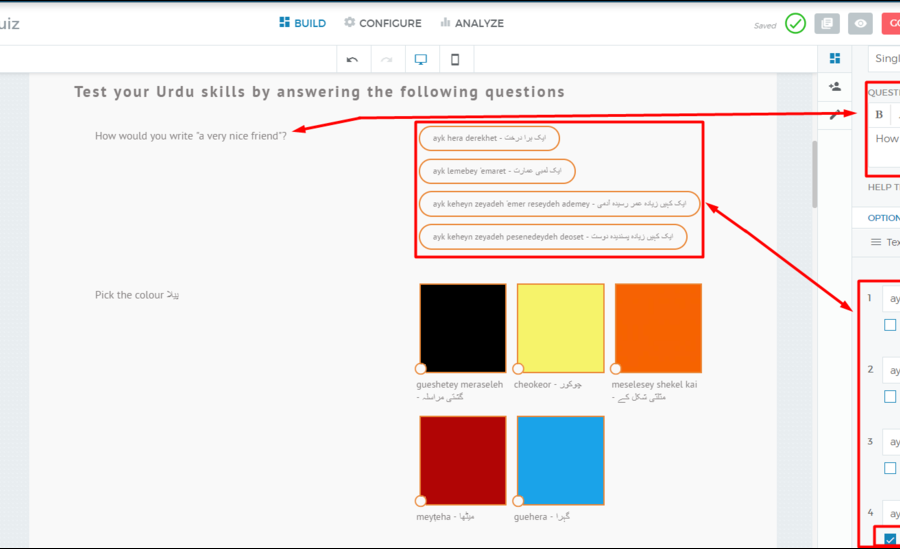This screenshot has width=900, height=549.
Task: Tick the checkbox under option 1
Action: [x=890, y=325]
